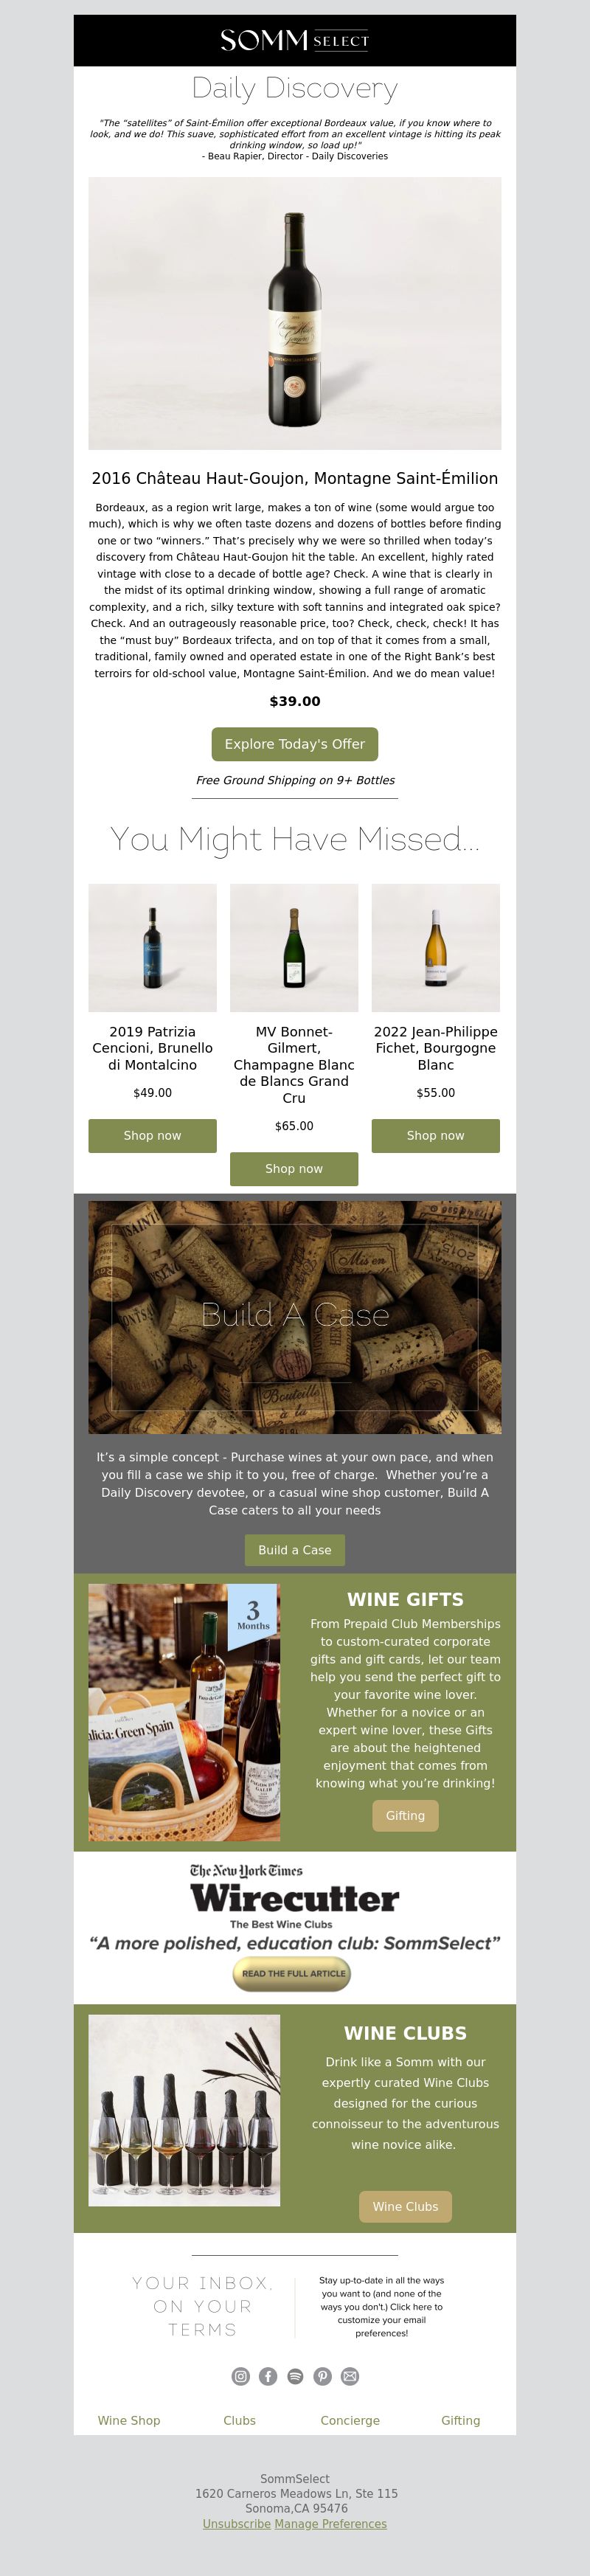Click the Build A Case corks banner
The image size is (590, 2576).
[295, 1316]
